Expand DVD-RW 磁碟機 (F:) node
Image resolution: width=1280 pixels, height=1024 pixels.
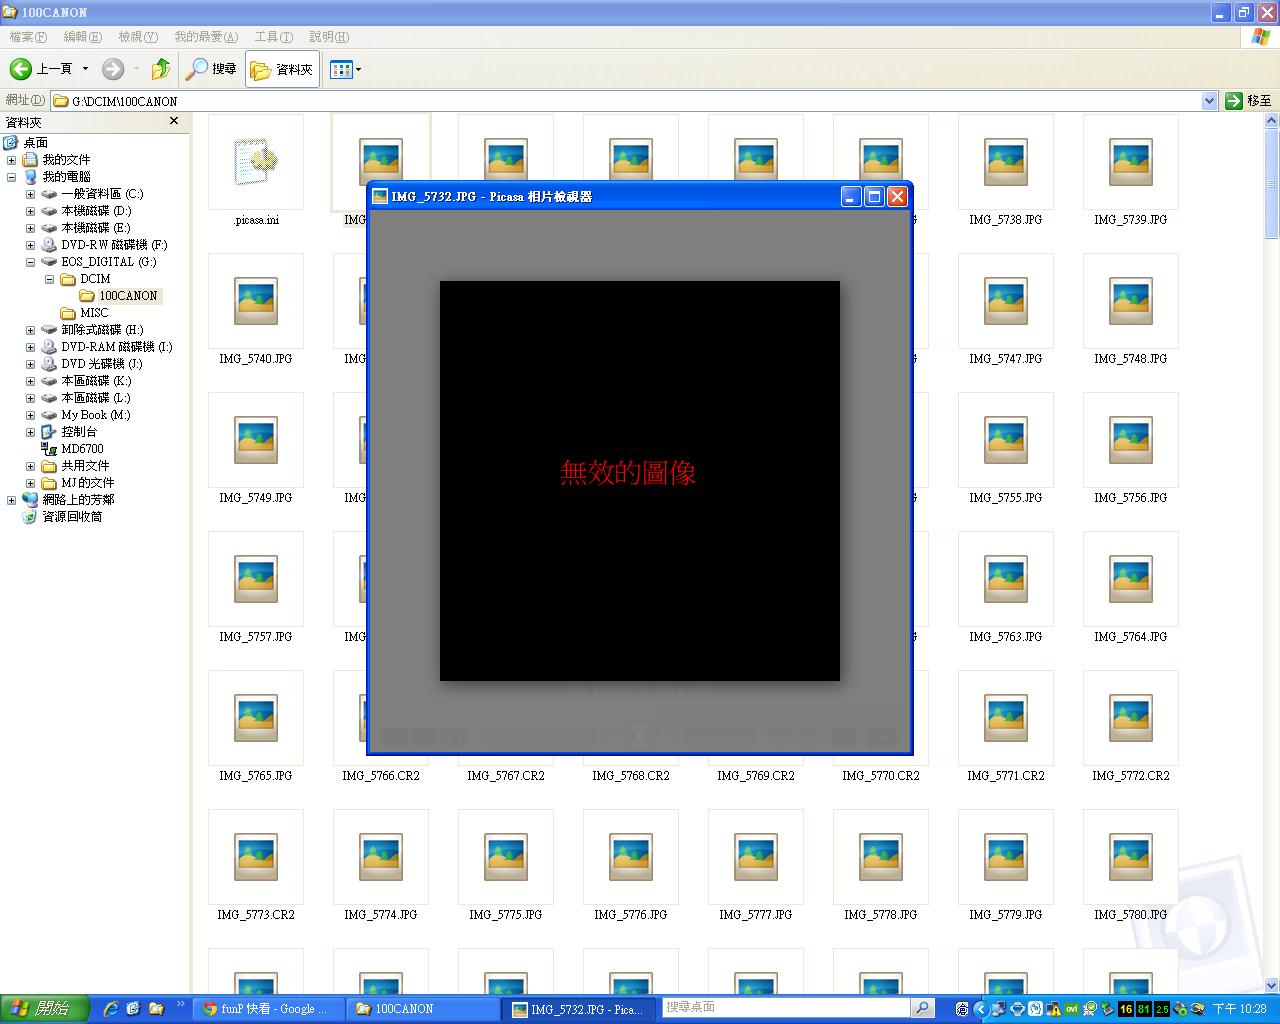[x=30, y=245]
